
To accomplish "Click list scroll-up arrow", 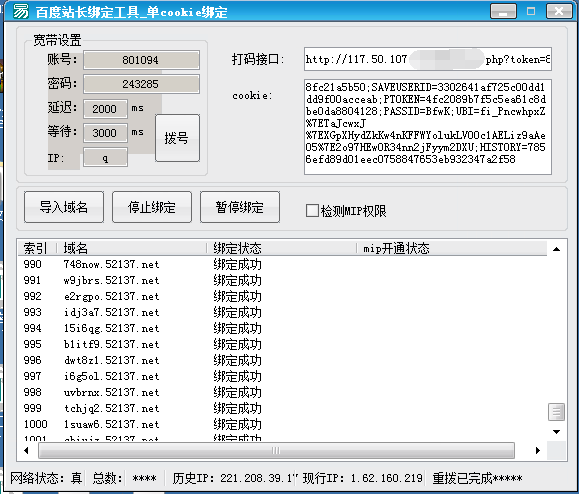I will tap(556, 249).
